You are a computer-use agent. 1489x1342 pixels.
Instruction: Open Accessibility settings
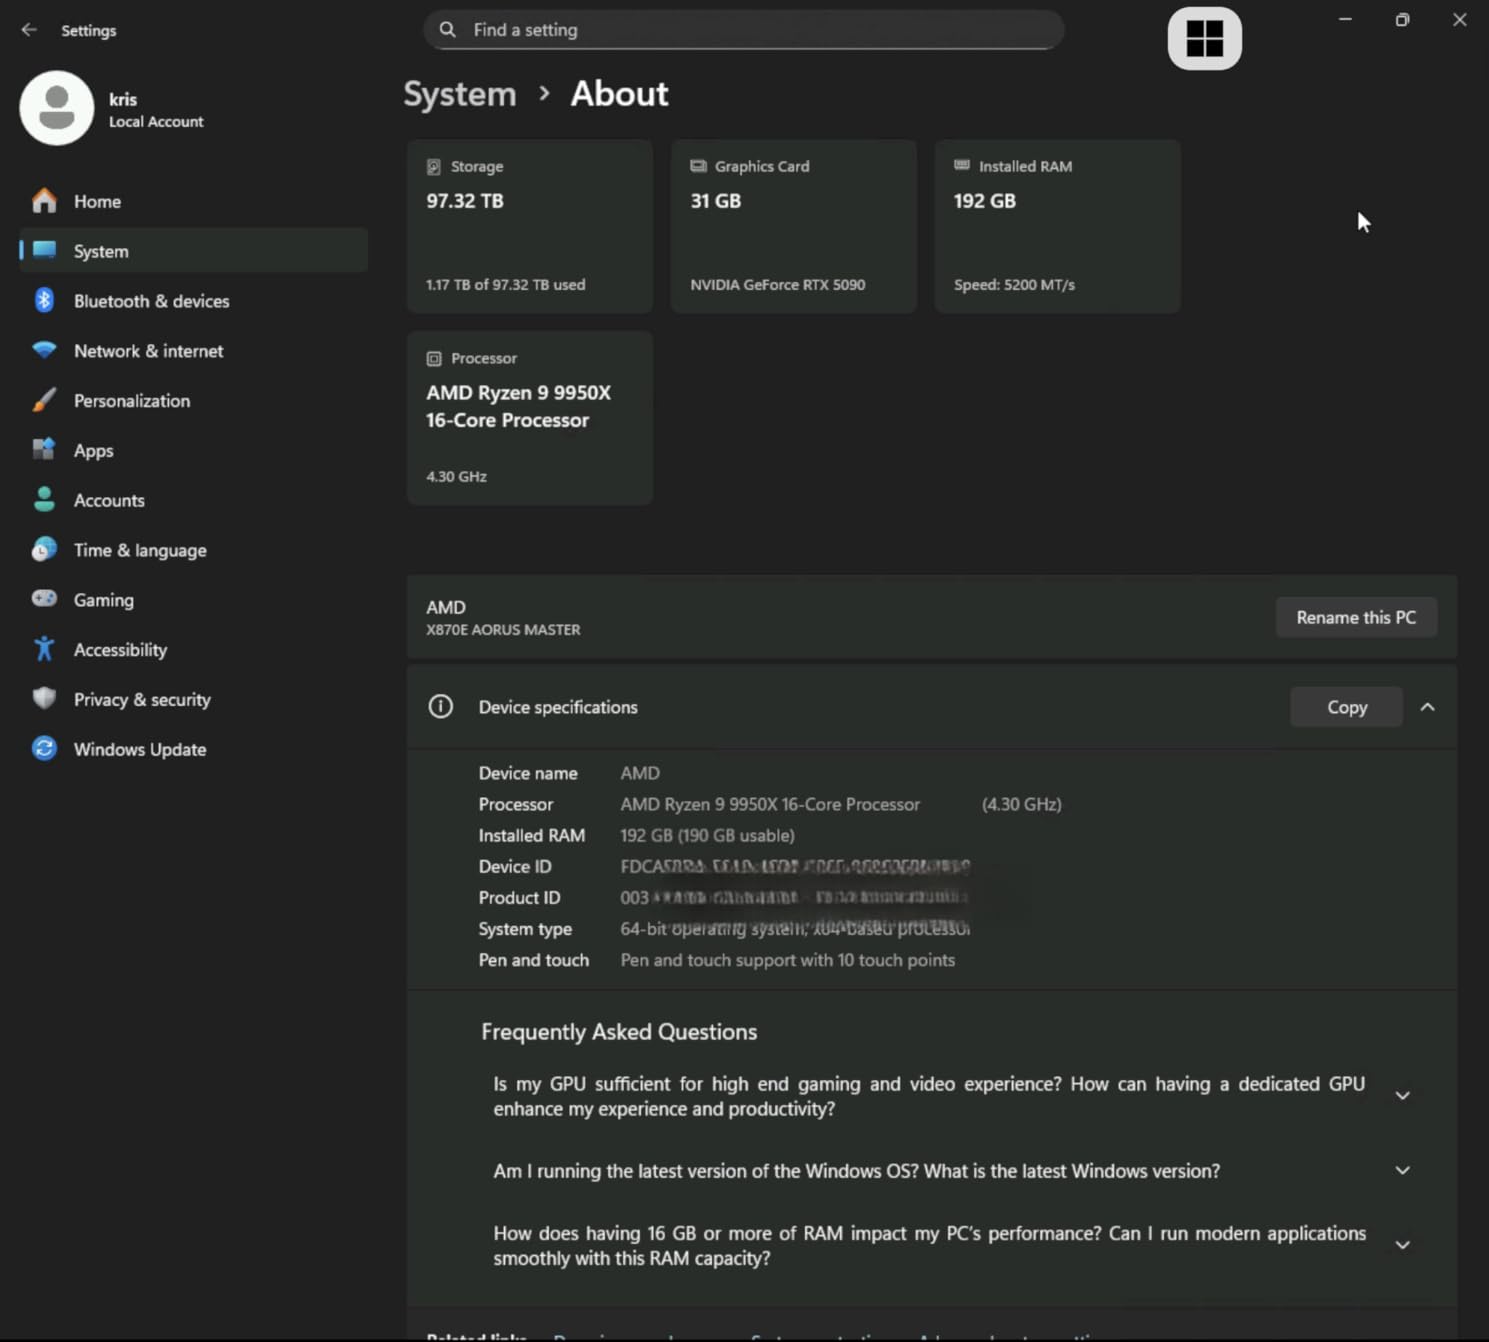coord(194,650)
